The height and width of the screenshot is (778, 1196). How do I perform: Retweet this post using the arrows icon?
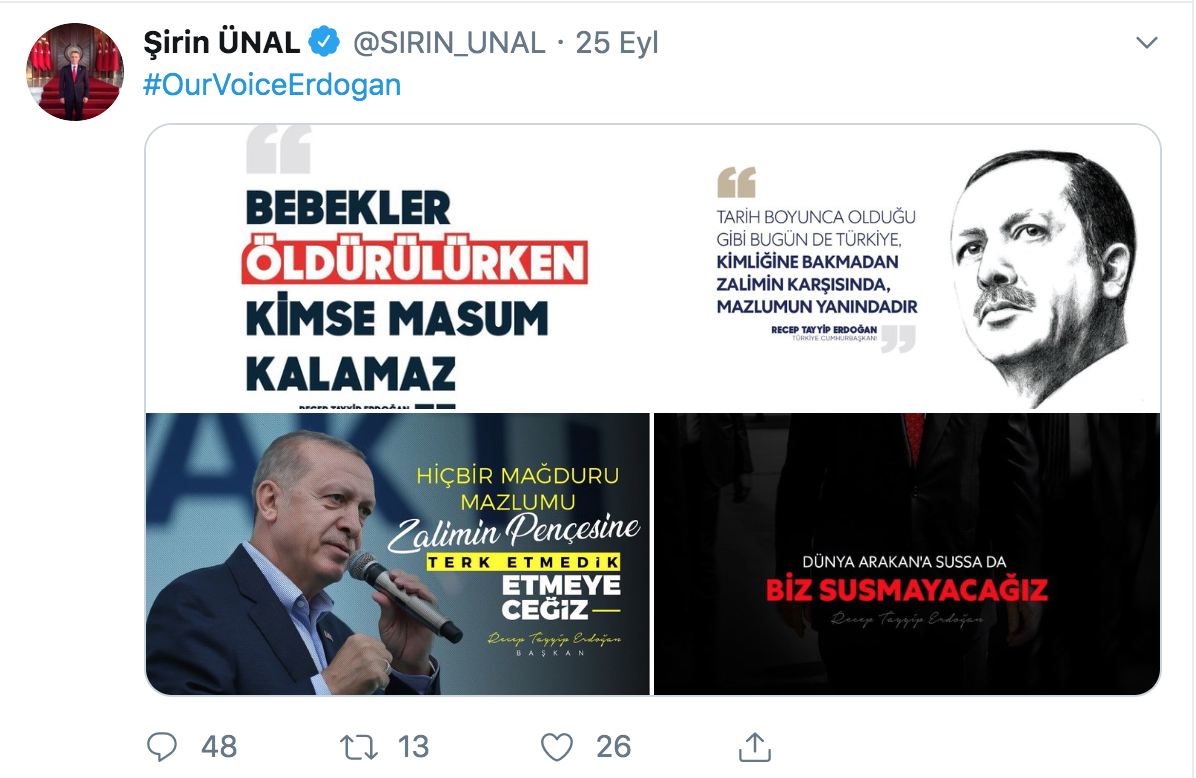pyautogui.click(x=358, y=747)
